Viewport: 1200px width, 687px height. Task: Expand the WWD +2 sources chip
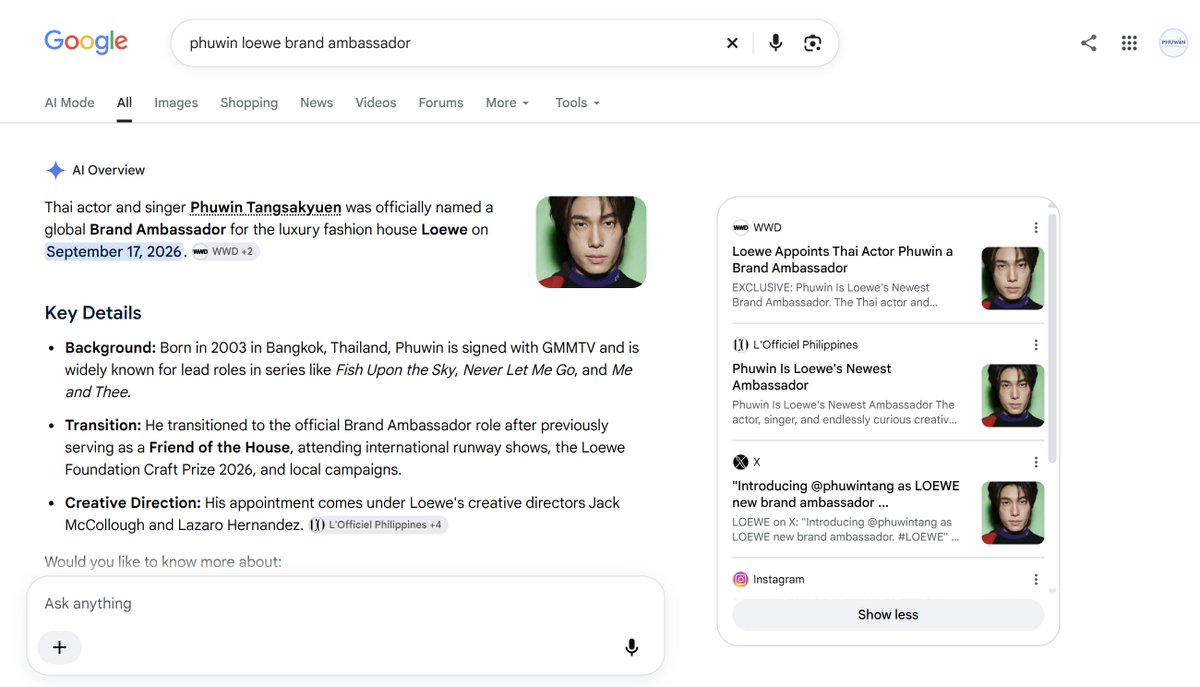coord(225,252)
